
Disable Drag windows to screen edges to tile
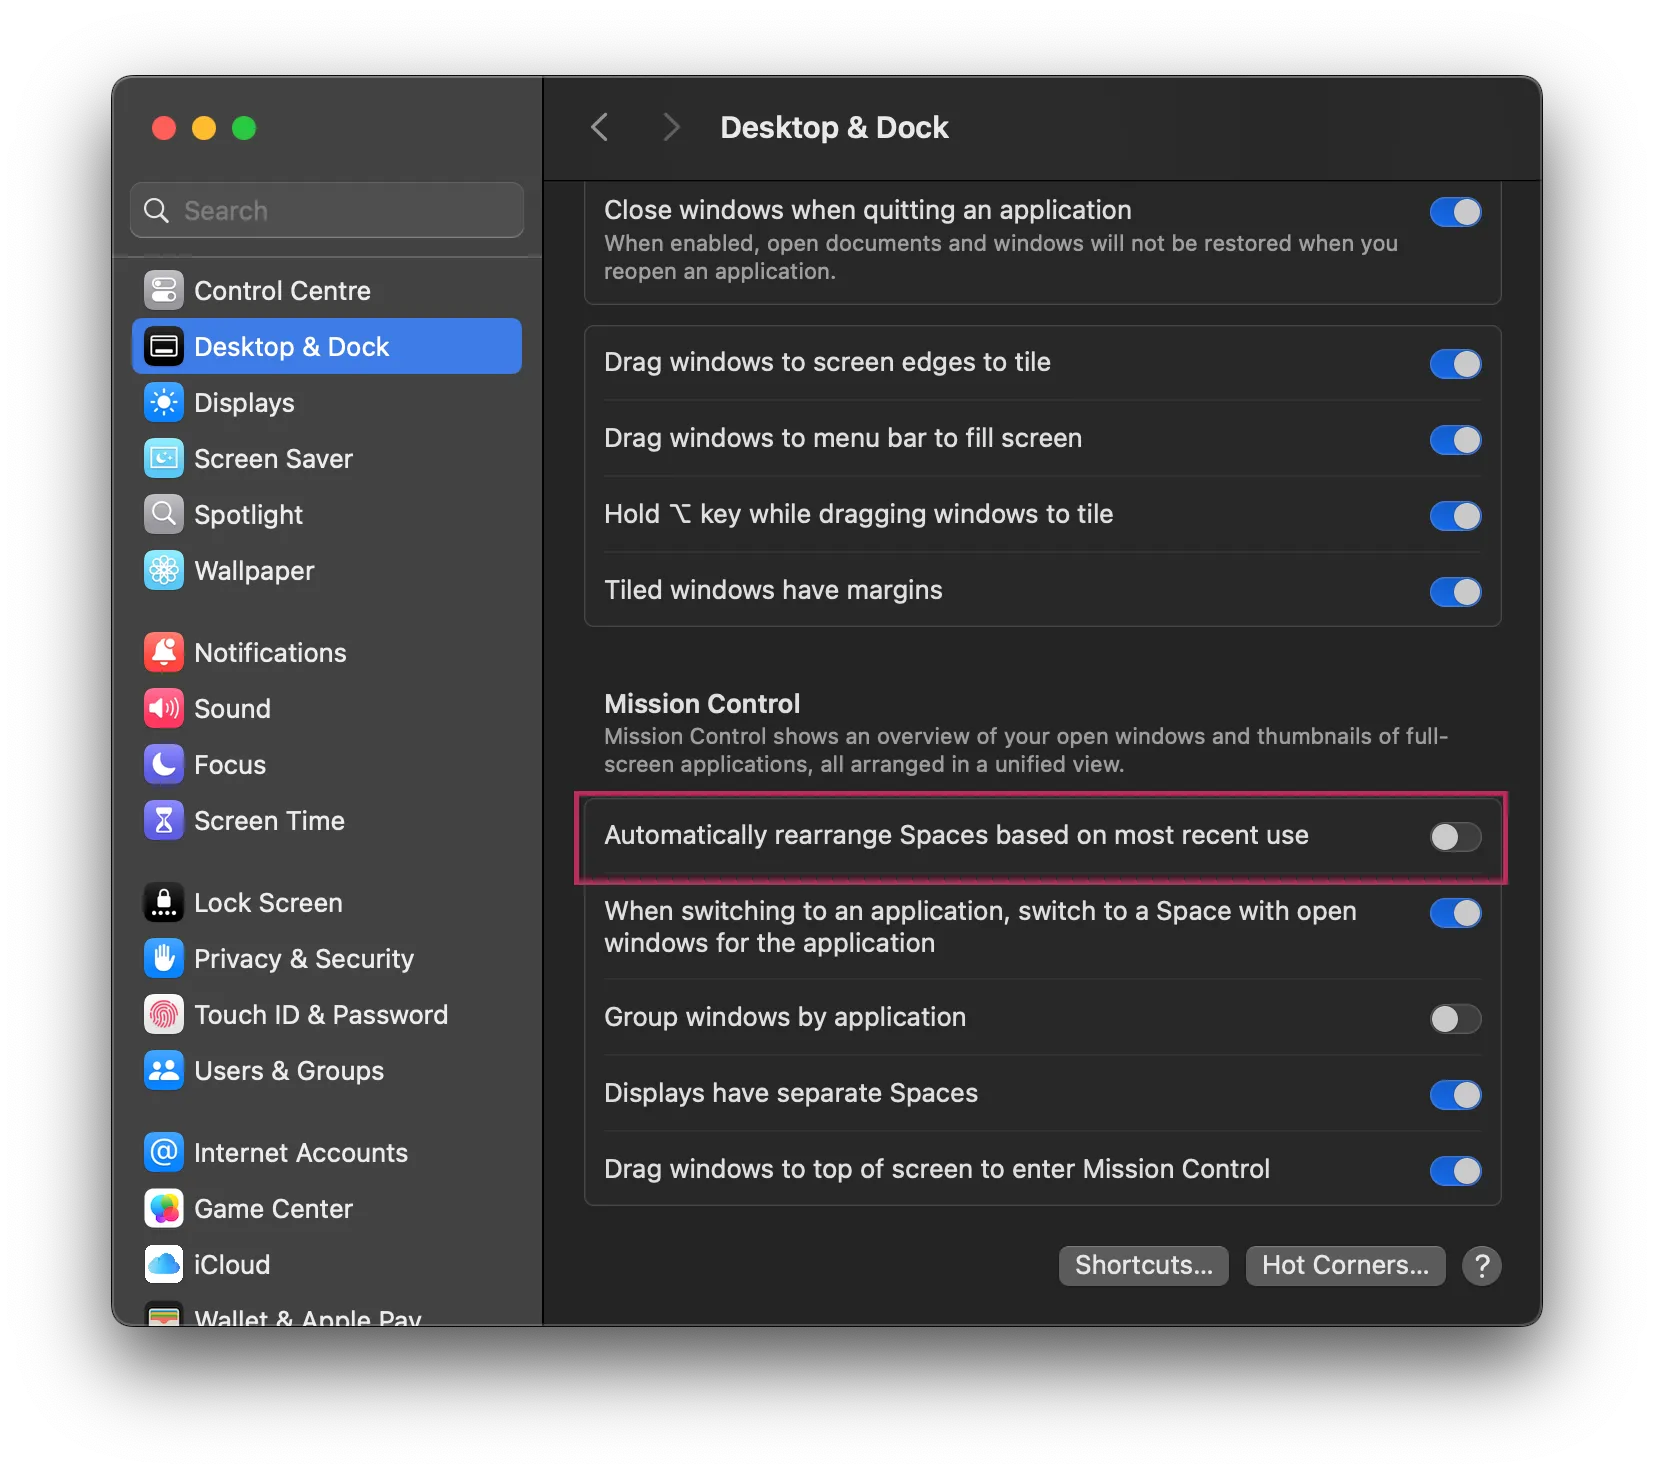point(1454,363)
